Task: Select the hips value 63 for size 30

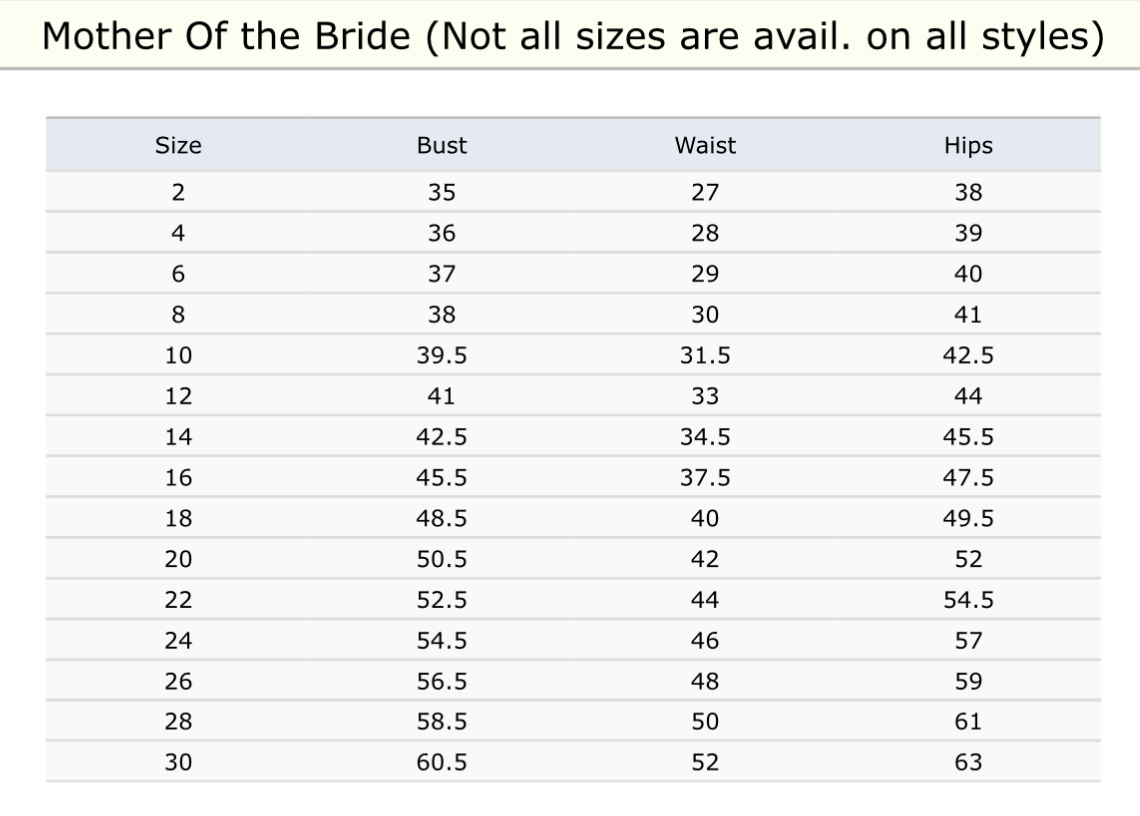Action: tap(968, 763)
